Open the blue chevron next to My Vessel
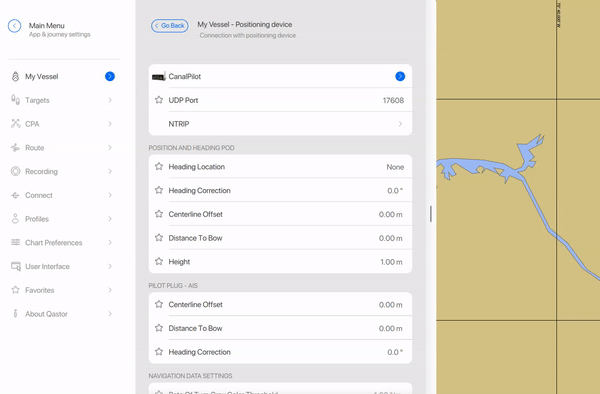This screenshot has height=394, width=600. [110, 77]
